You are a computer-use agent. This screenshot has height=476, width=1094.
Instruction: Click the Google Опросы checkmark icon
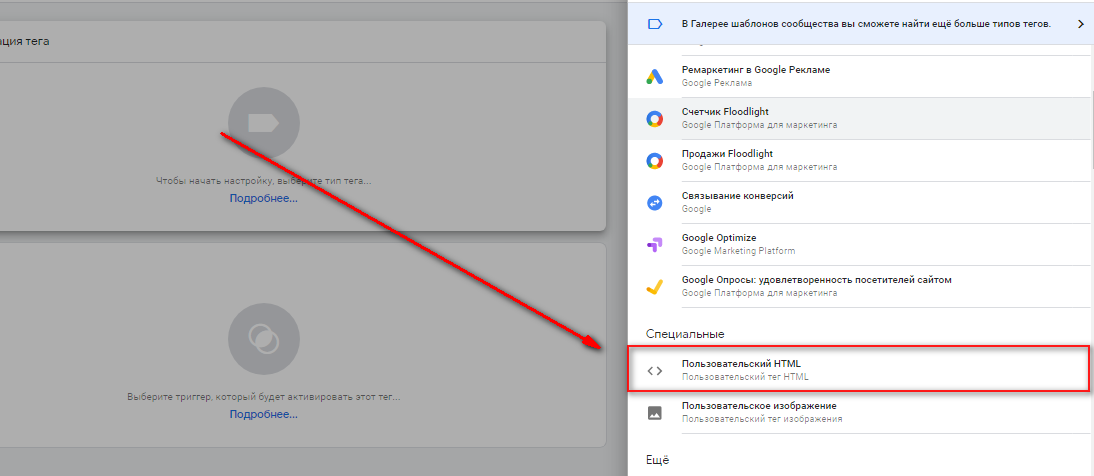click(x=654, y=287)
